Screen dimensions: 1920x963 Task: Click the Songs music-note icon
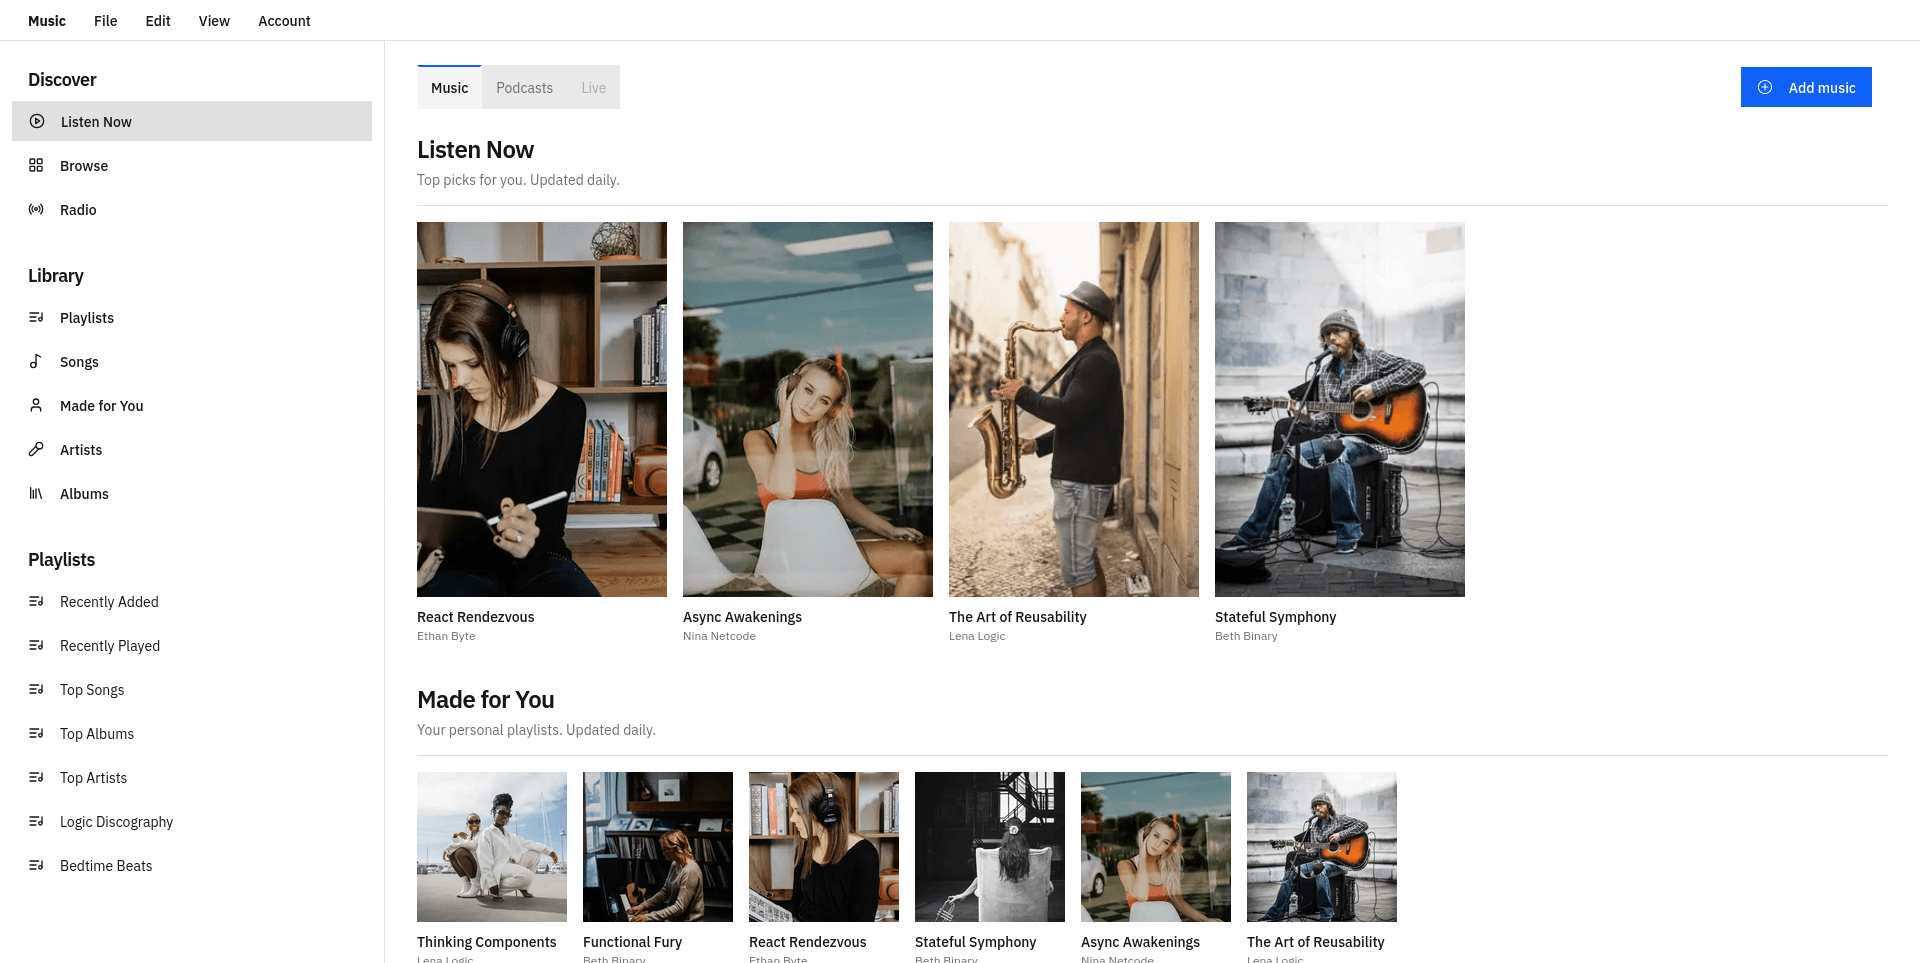[36, 361]
